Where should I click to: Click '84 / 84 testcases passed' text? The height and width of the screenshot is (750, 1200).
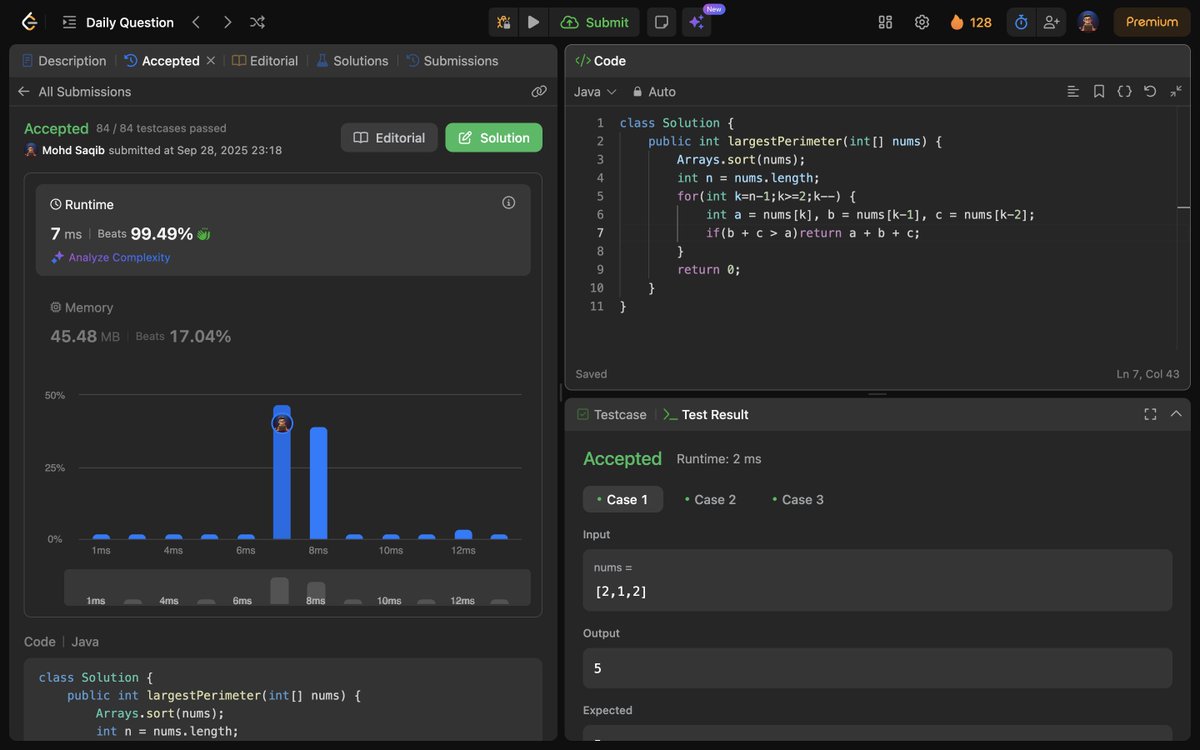click(161, 128)
